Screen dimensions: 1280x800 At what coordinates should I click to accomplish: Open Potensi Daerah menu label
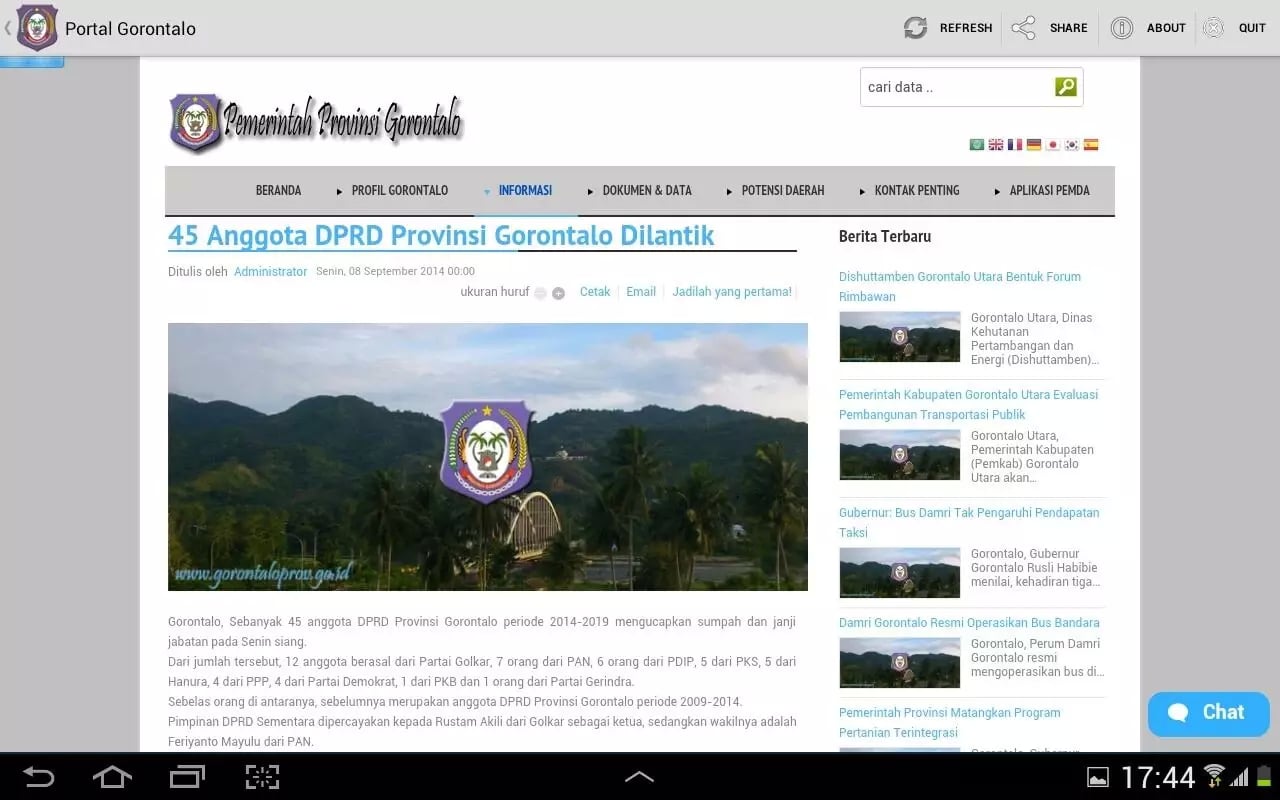coord(783,190)
